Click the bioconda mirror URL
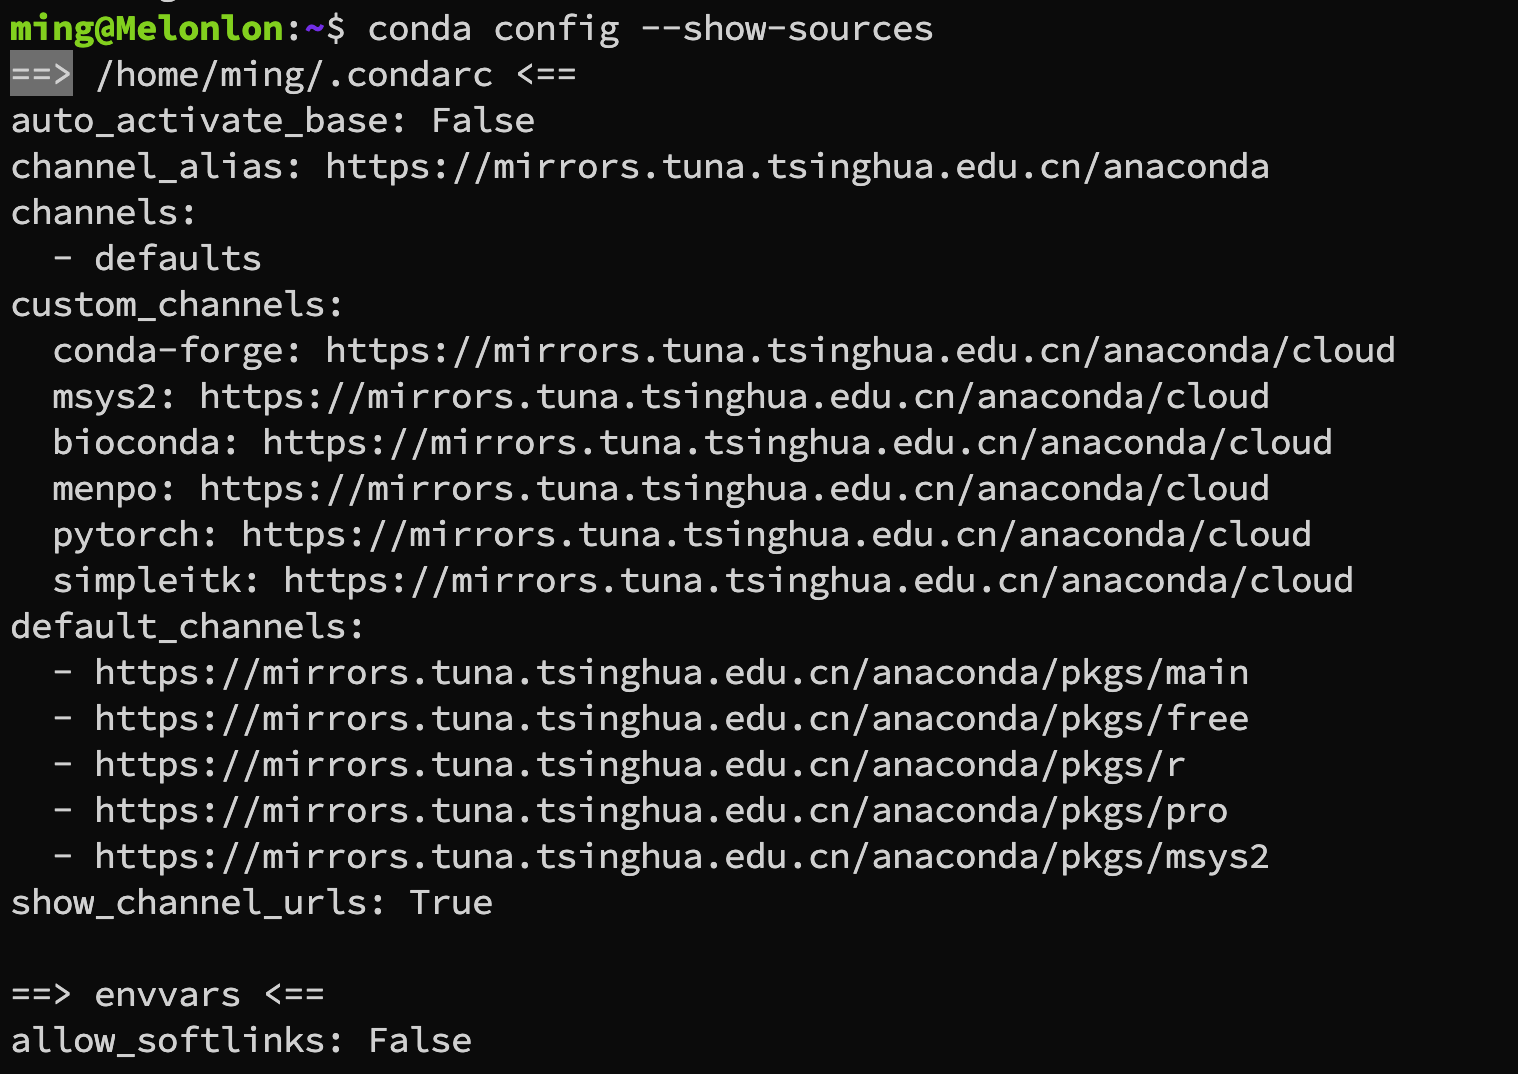 (797, 442)
